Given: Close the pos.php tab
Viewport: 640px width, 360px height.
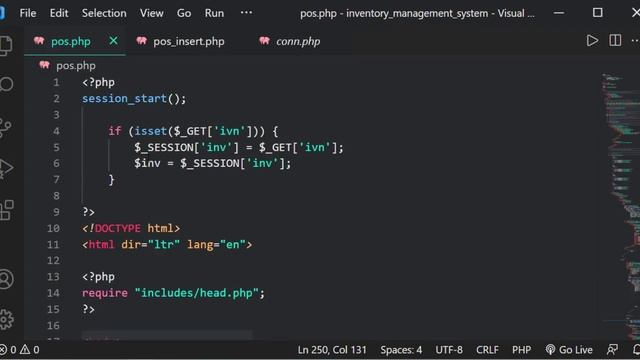Looking at the screenshot, I should 113,41.
